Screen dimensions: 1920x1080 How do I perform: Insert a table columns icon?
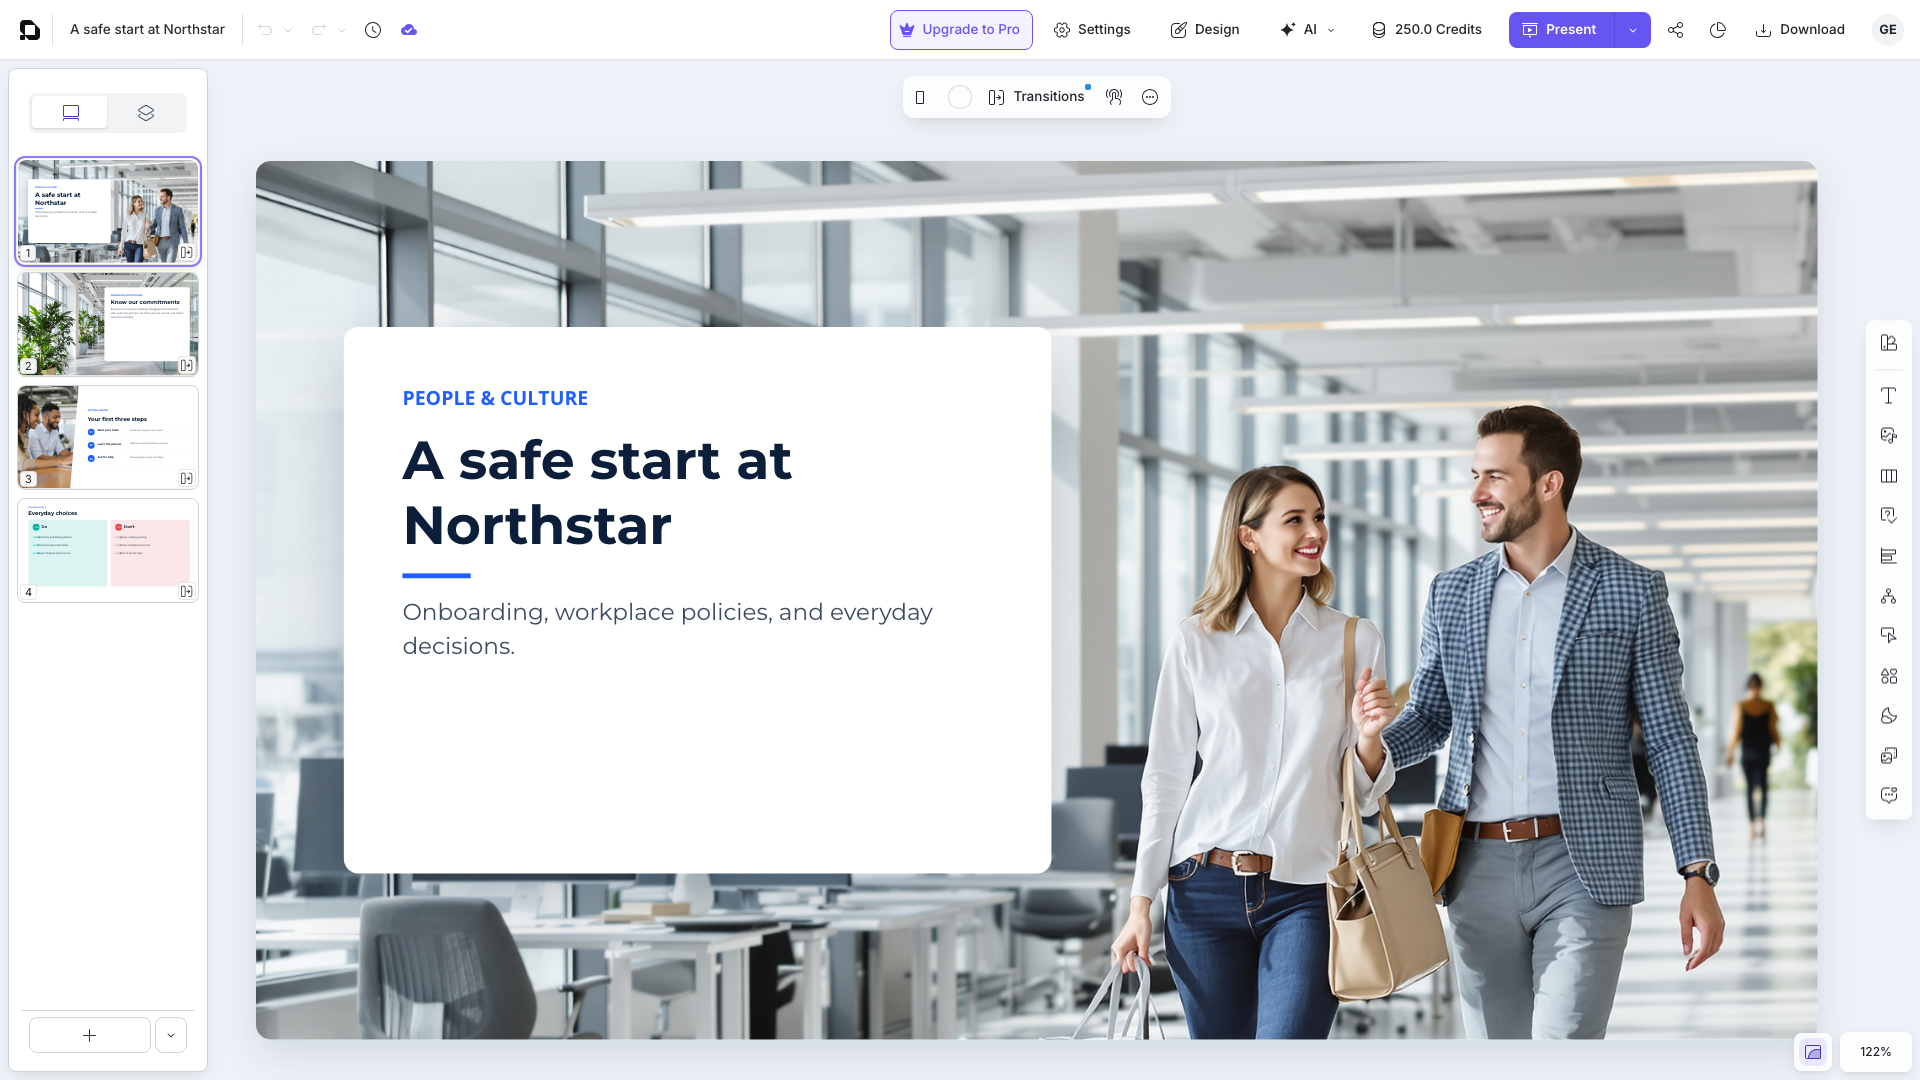(x=1889, y=476)
